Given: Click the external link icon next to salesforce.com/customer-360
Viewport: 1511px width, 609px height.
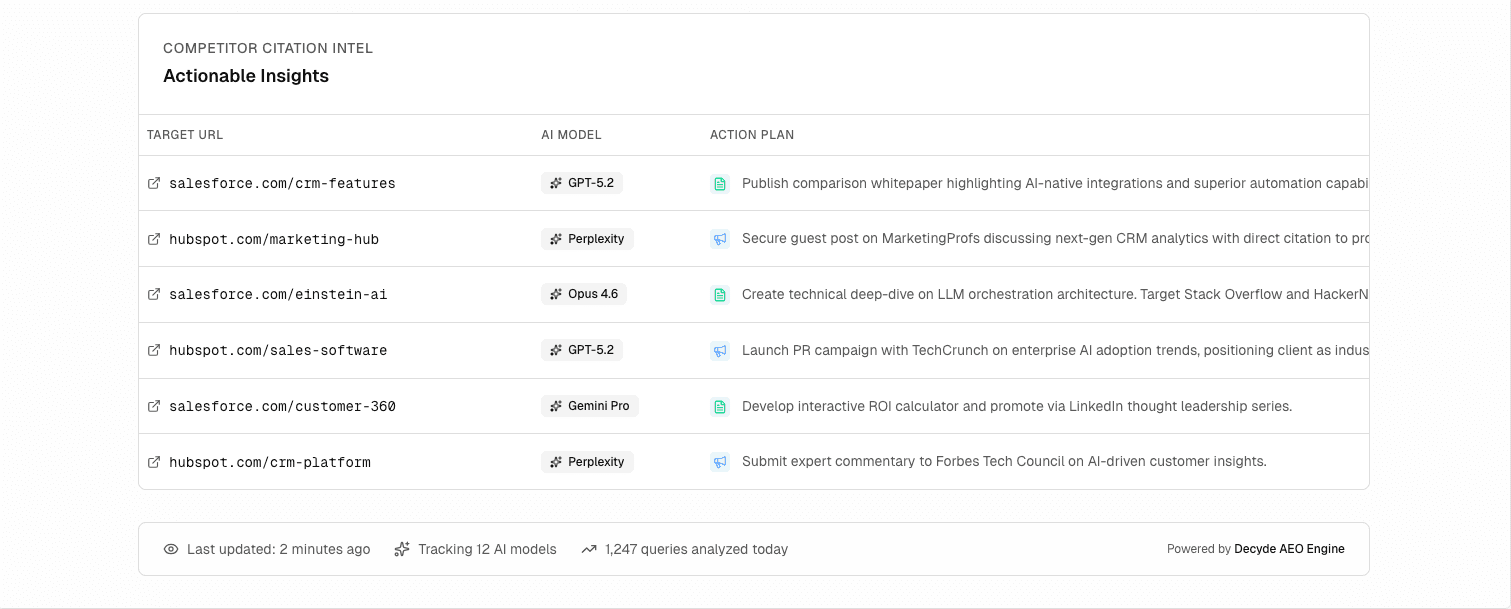Looking at the screenshot, I should (x=154, y=406).
